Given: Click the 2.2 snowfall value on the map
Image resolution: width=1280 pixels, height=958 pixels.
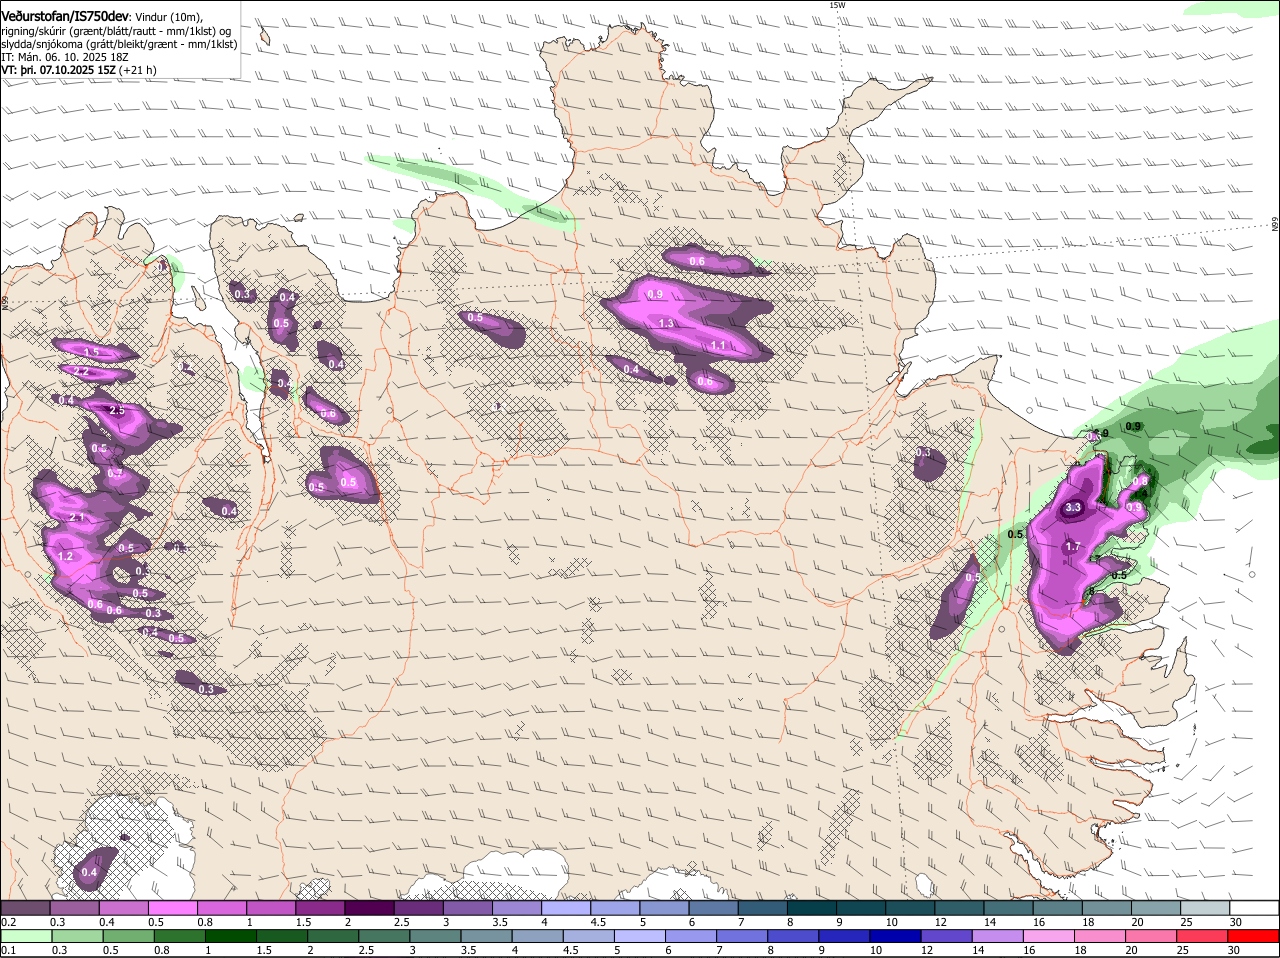Looking at the screenshot, I should [81, 372].
